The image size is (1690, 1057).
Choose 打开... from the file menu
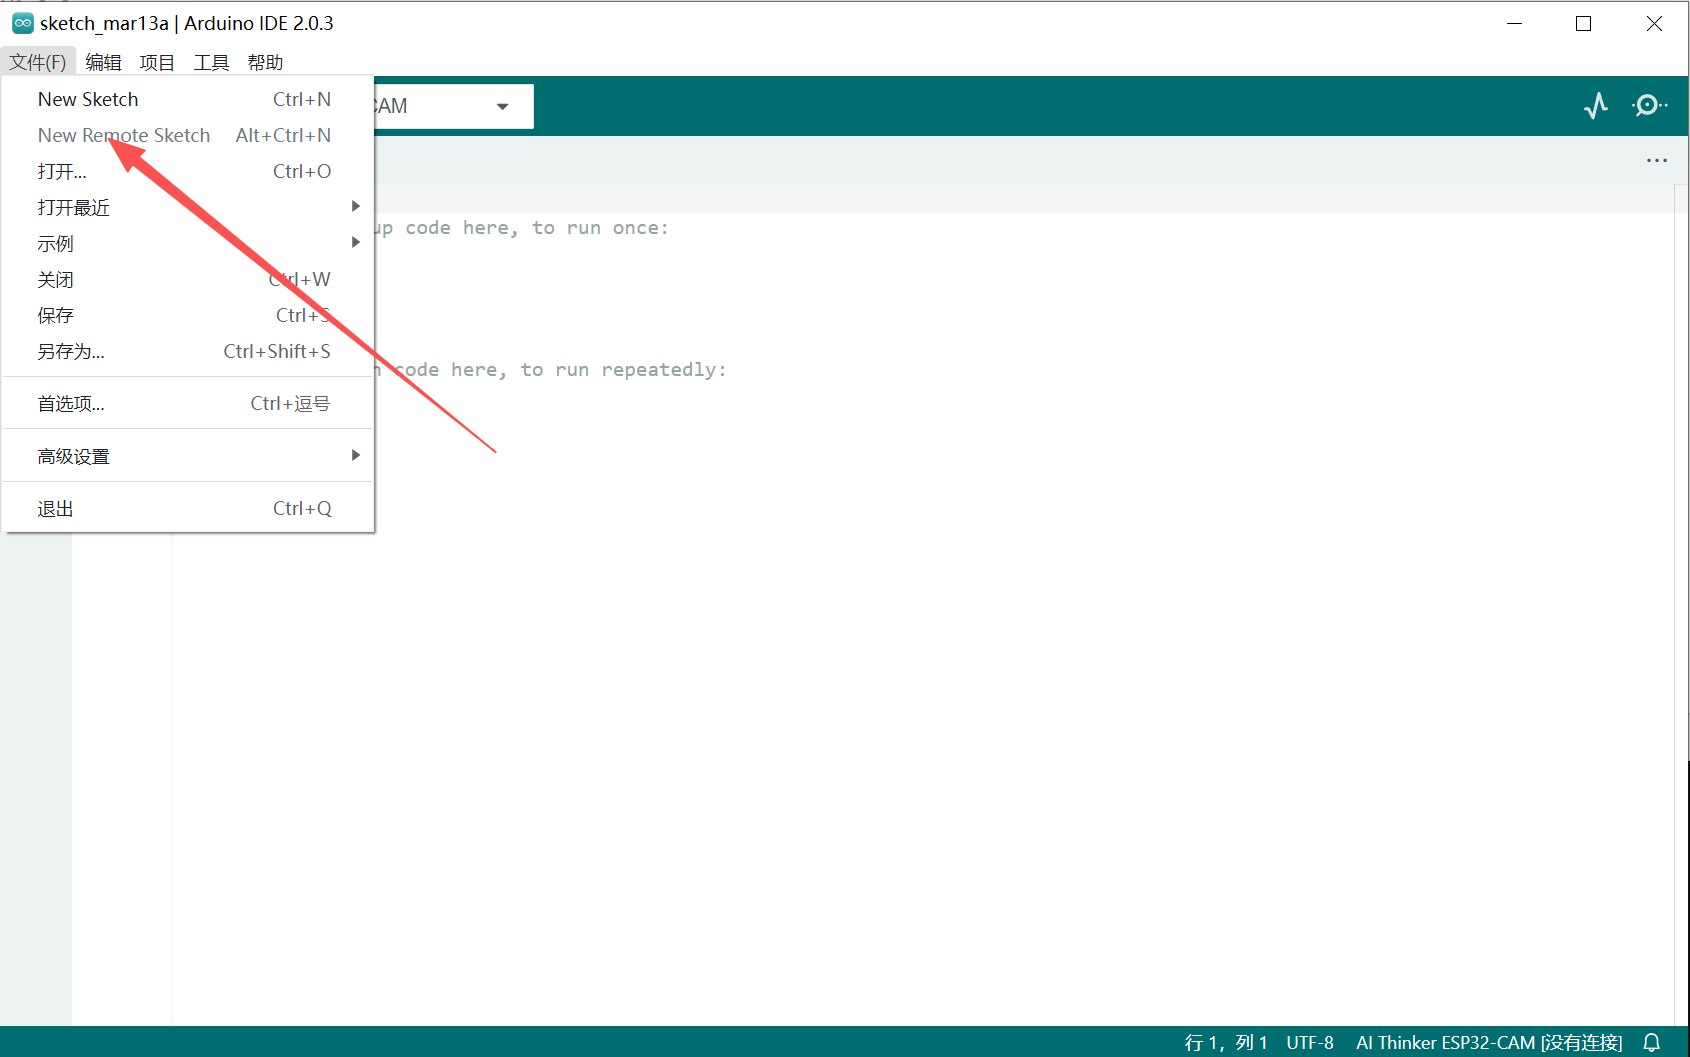click(189, 171)
